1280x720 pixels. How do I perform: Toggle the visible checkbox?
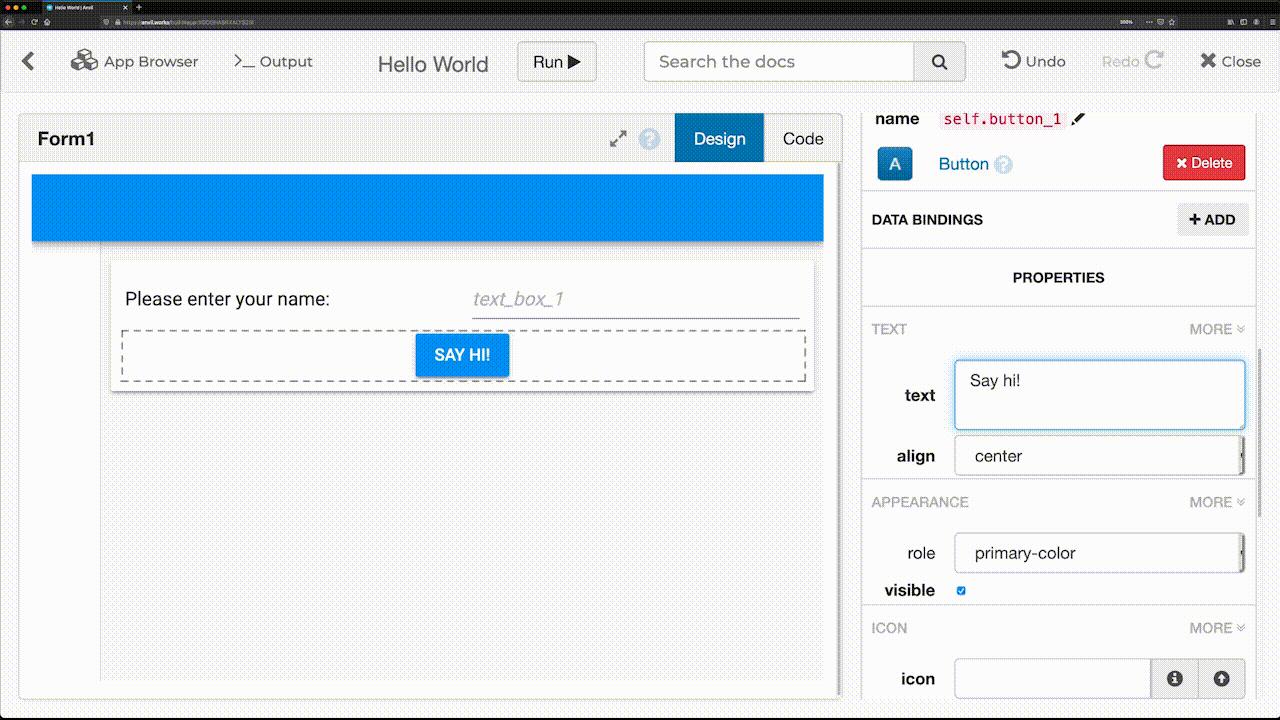coord(961,590)
